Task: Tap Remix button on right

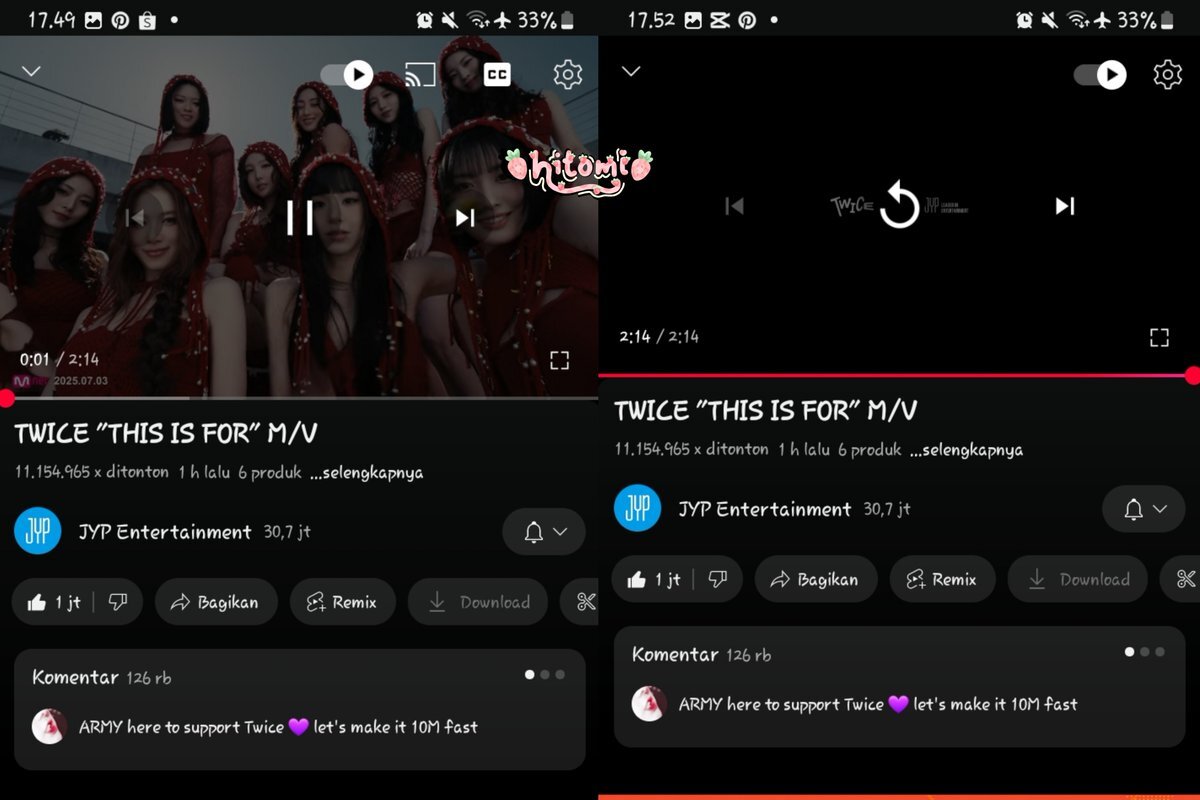Action: [x=943, y=579]
